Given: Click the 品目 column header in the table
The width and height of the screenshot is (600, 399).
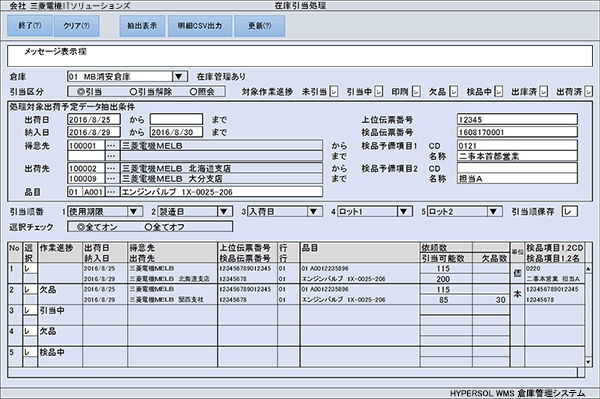Looking at the screenshot, I should (x=360, y=252).
